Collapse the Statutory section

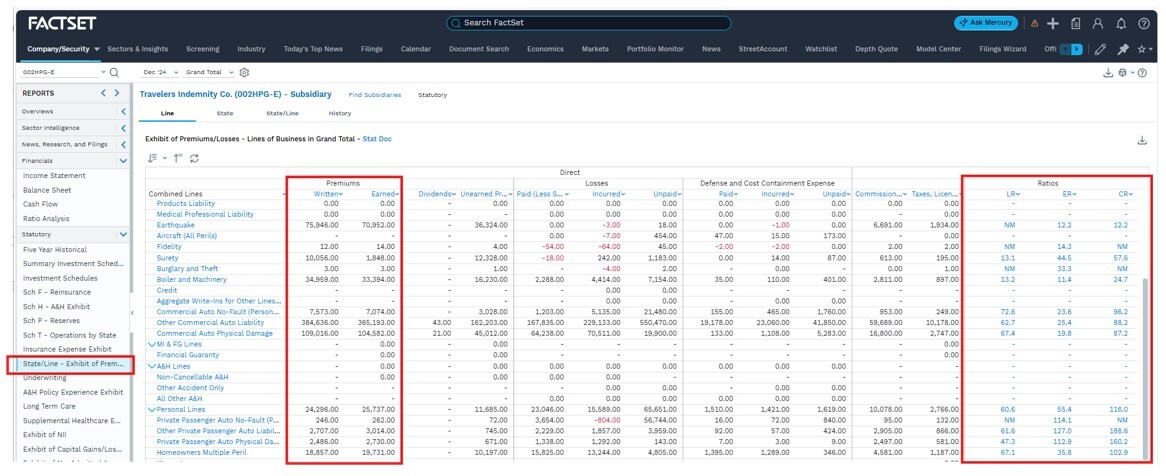click(123, 234)
